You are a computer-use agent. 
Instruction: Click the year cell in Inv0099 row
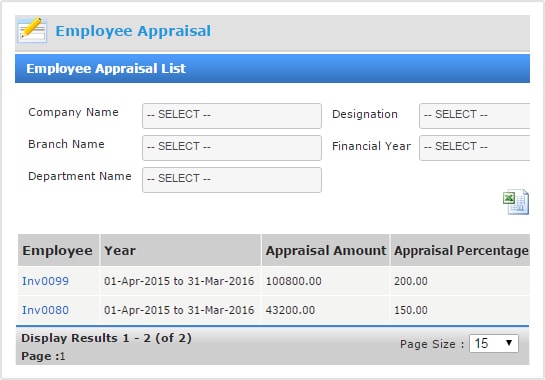(180, 281)
